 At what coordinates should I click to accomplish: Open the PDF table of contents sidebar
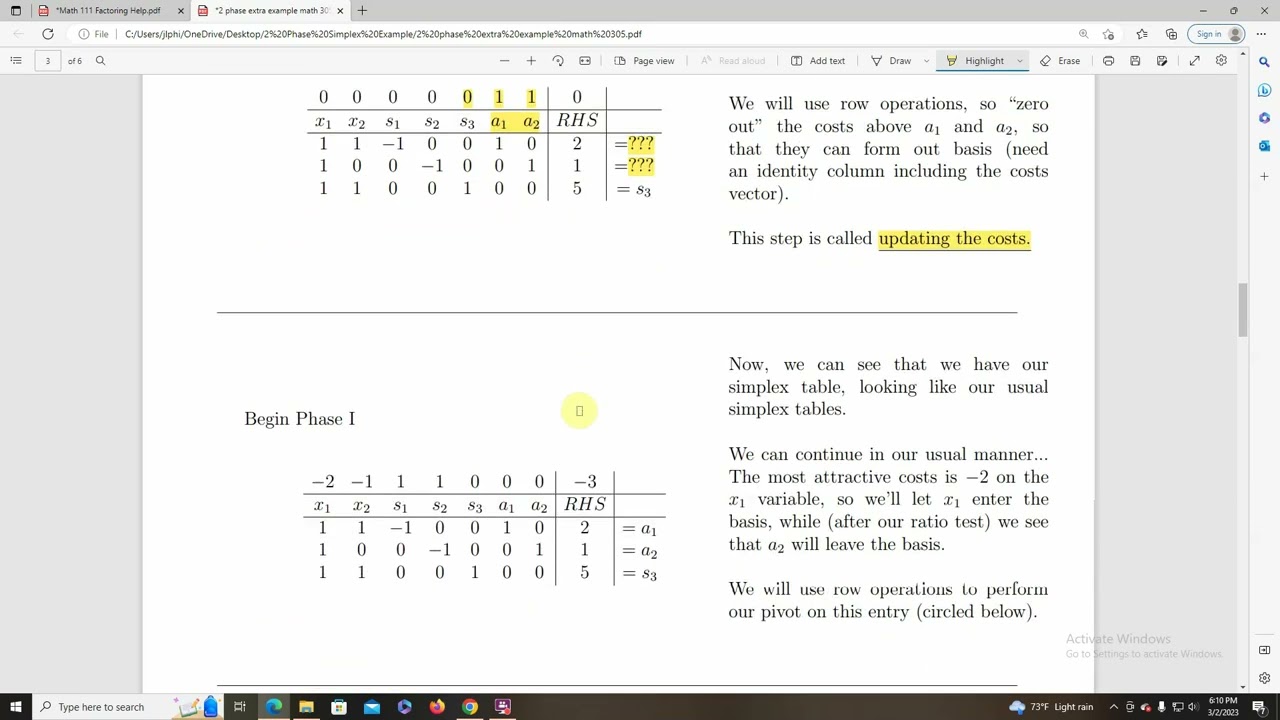(16, 61)
